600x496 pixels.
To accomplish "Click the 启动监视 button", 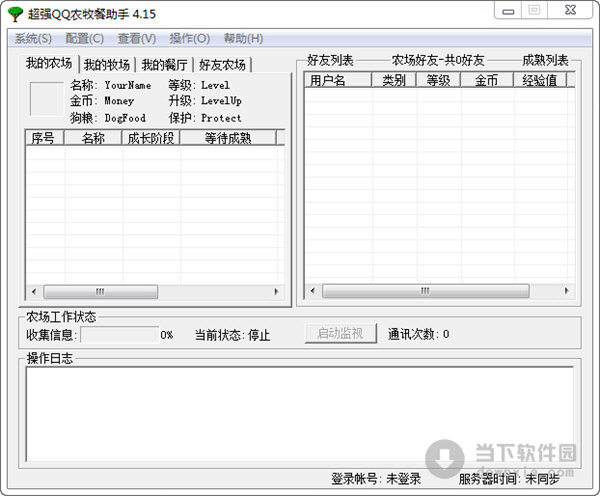I will point(341,333).
